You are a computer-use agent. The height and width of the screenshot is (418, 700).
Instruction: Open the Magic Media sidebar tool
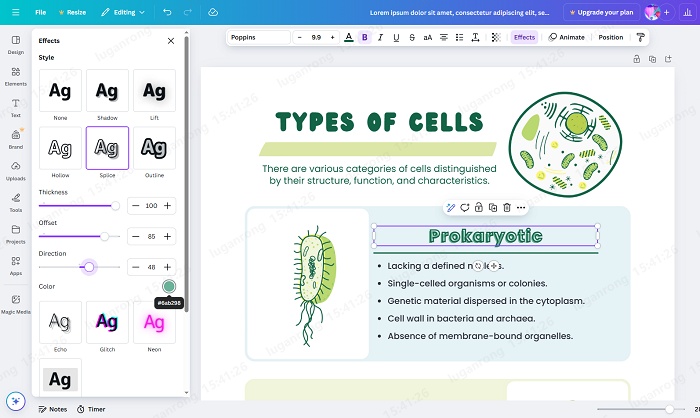click(x=16, y=302)
